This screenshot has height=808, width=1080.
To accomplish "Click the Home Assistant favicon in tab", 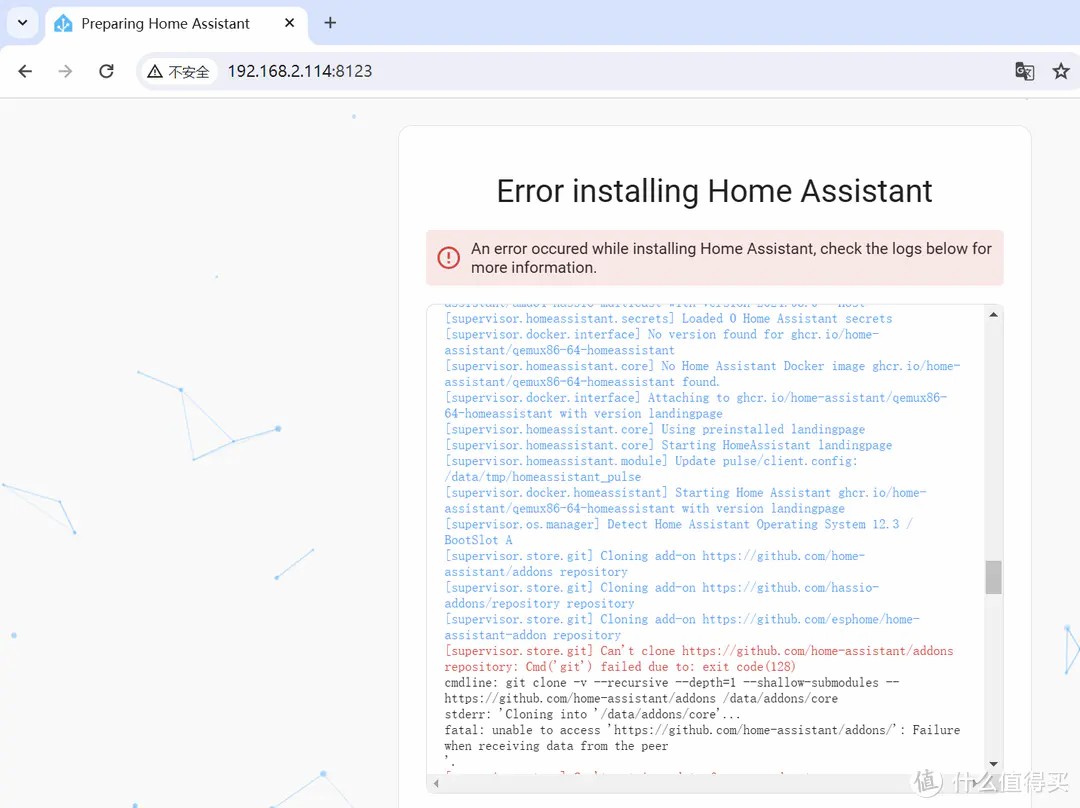I will (64, 23).
